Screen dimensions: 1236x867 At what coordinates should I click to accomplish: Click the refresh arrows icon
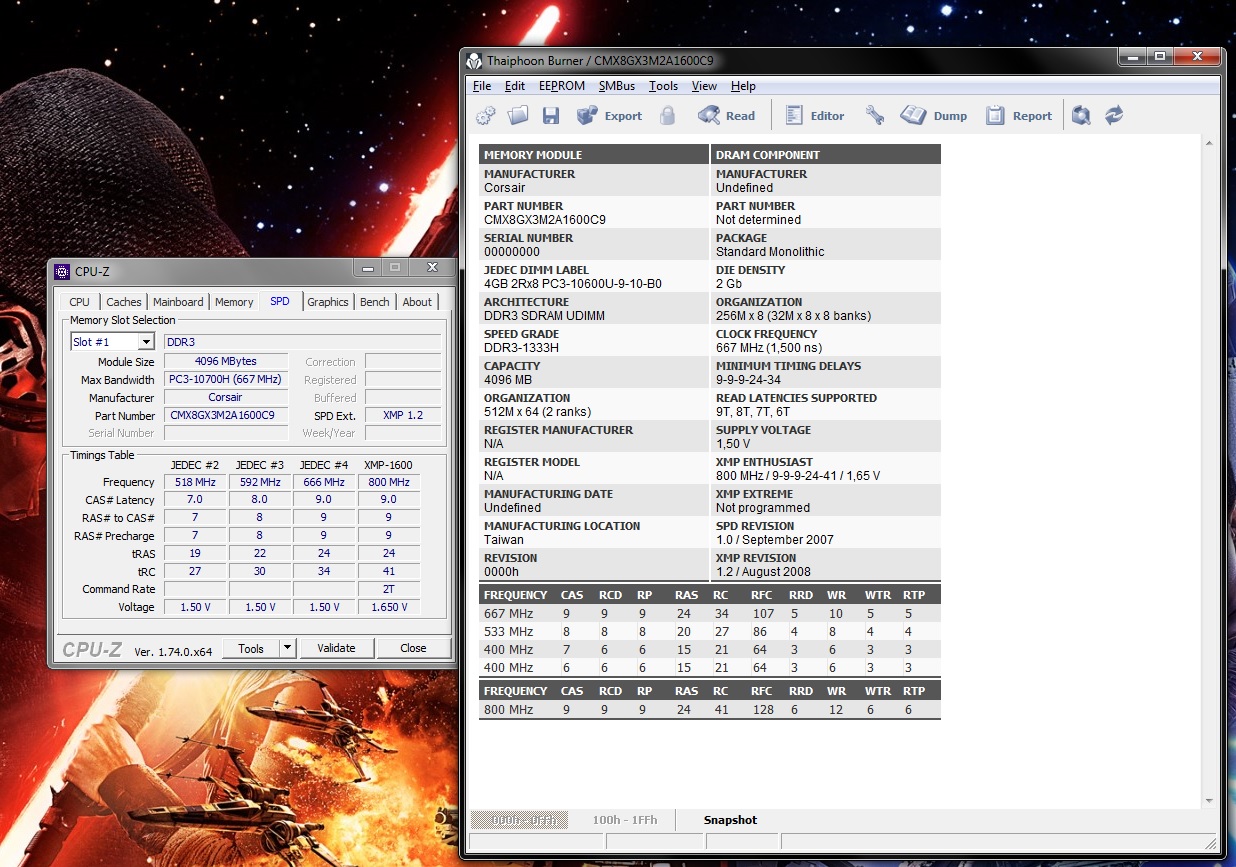(x=1114, y=116)
